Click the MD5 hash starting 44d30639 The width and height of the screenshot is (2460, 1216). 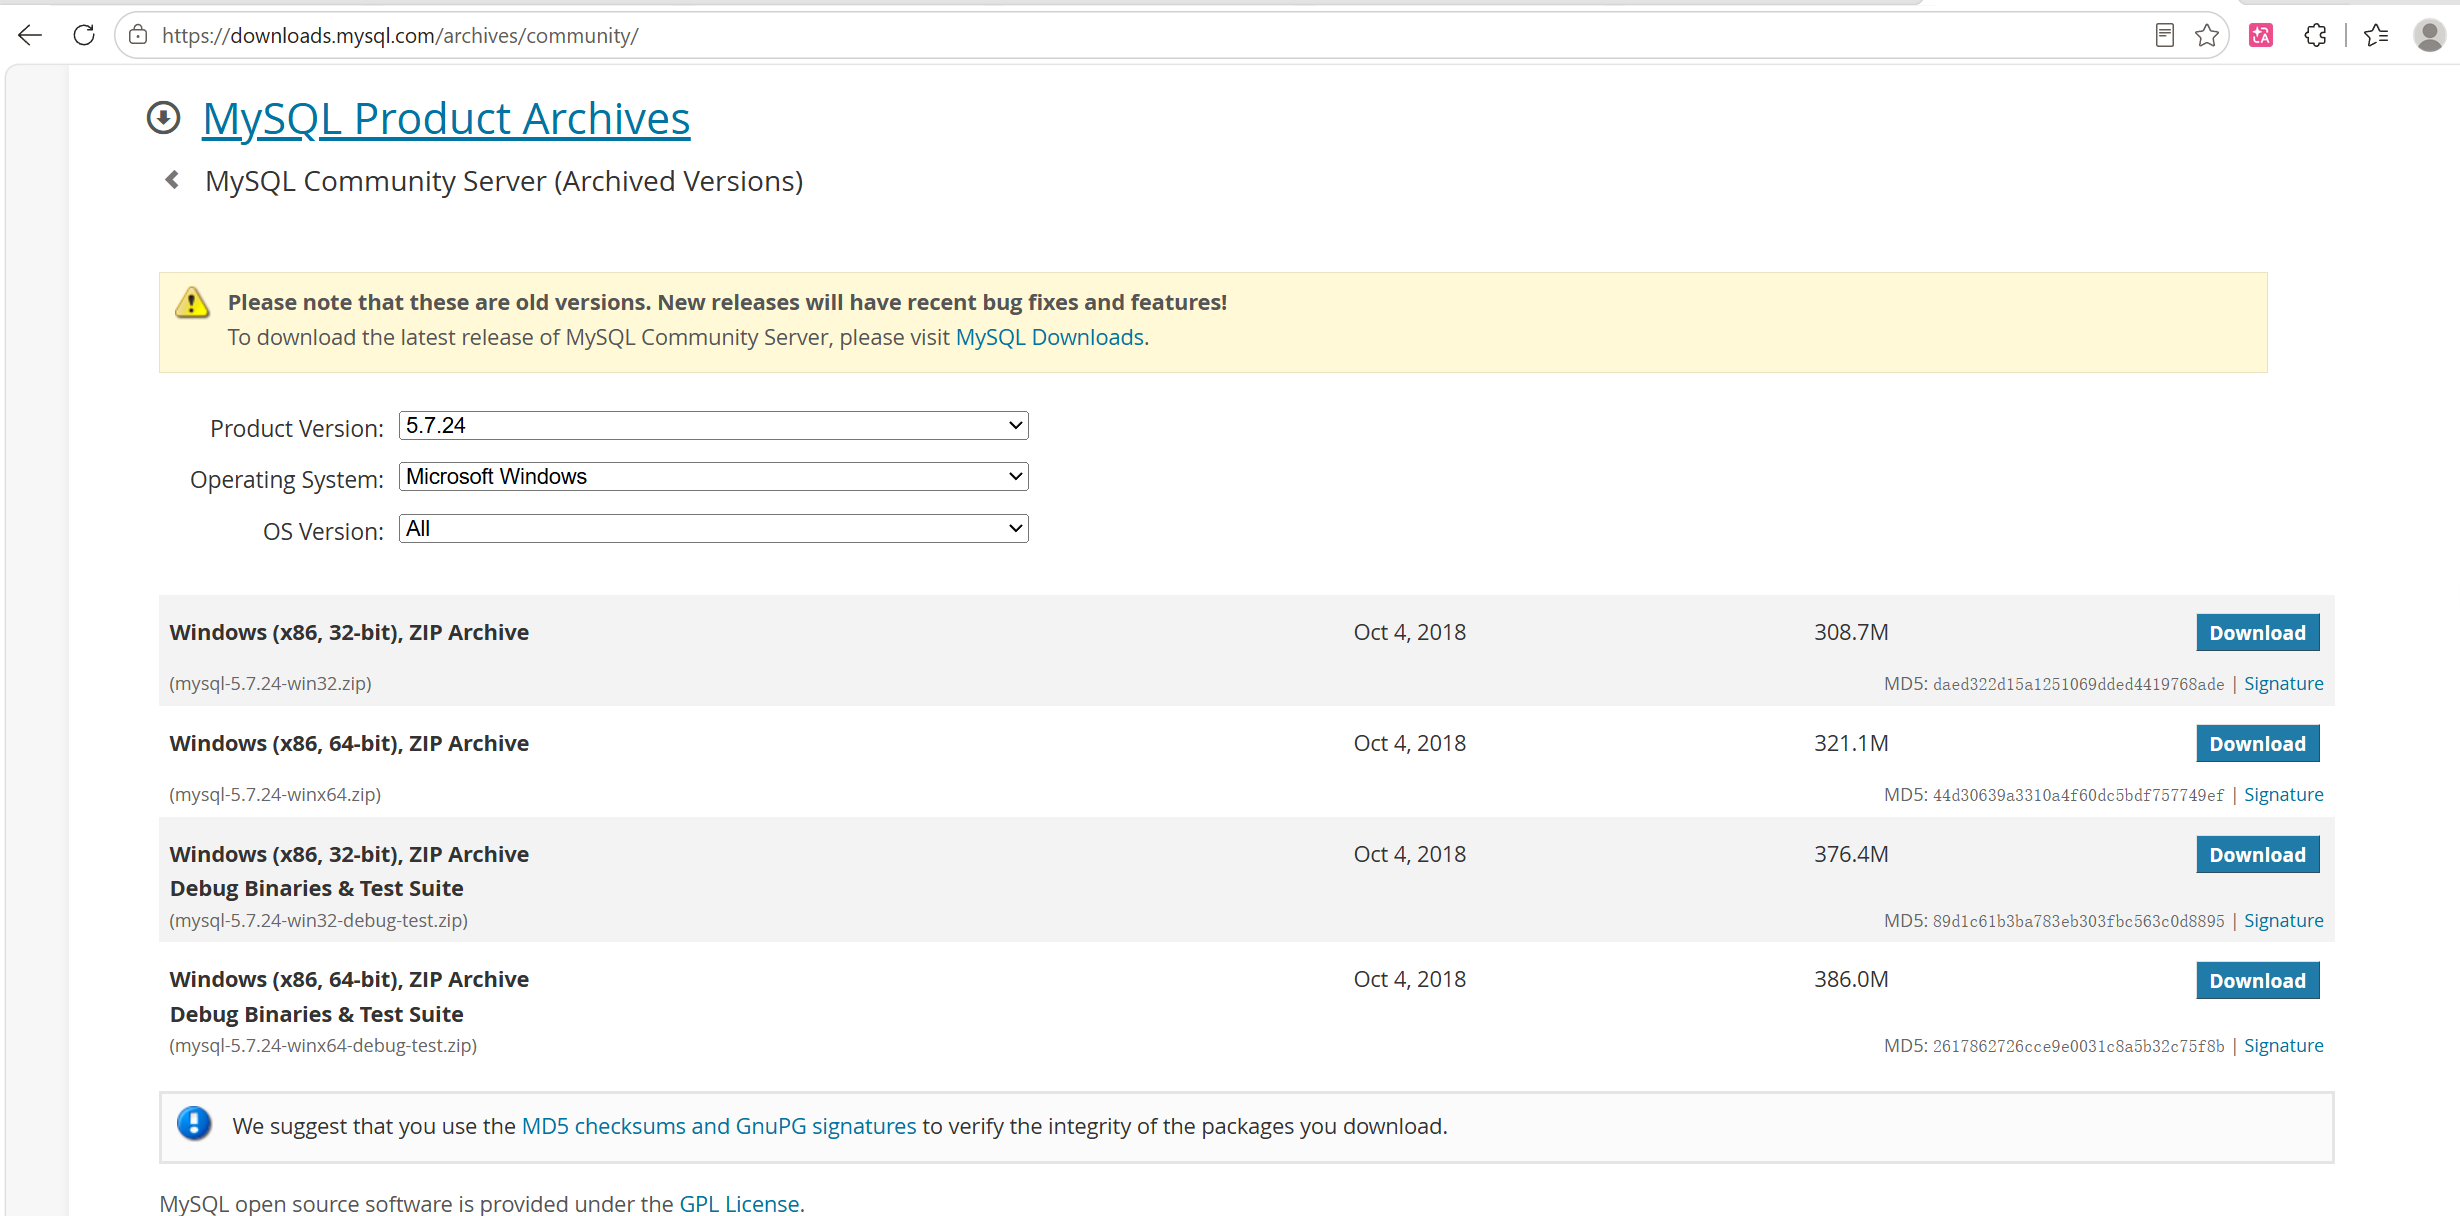coord(2079,796)
